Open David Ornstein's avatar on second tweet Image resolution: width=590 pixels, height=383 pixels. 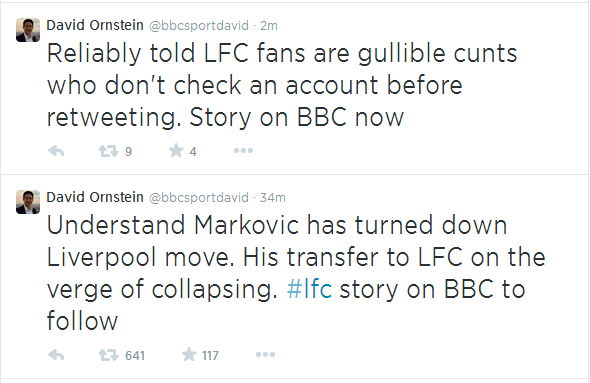tap(28, 202)
